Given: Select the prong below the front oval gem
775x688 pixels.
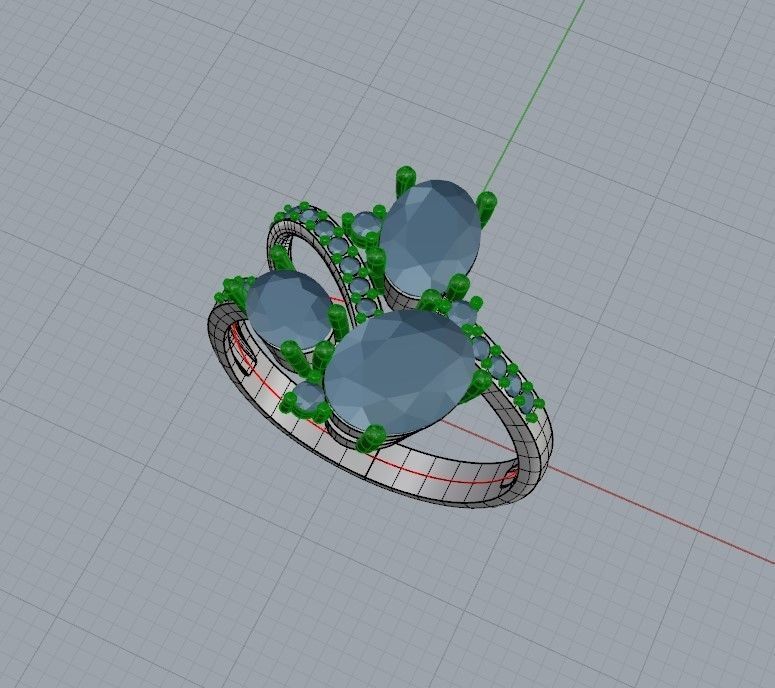Looking at the screenshot, I should [x=372, y=439].
